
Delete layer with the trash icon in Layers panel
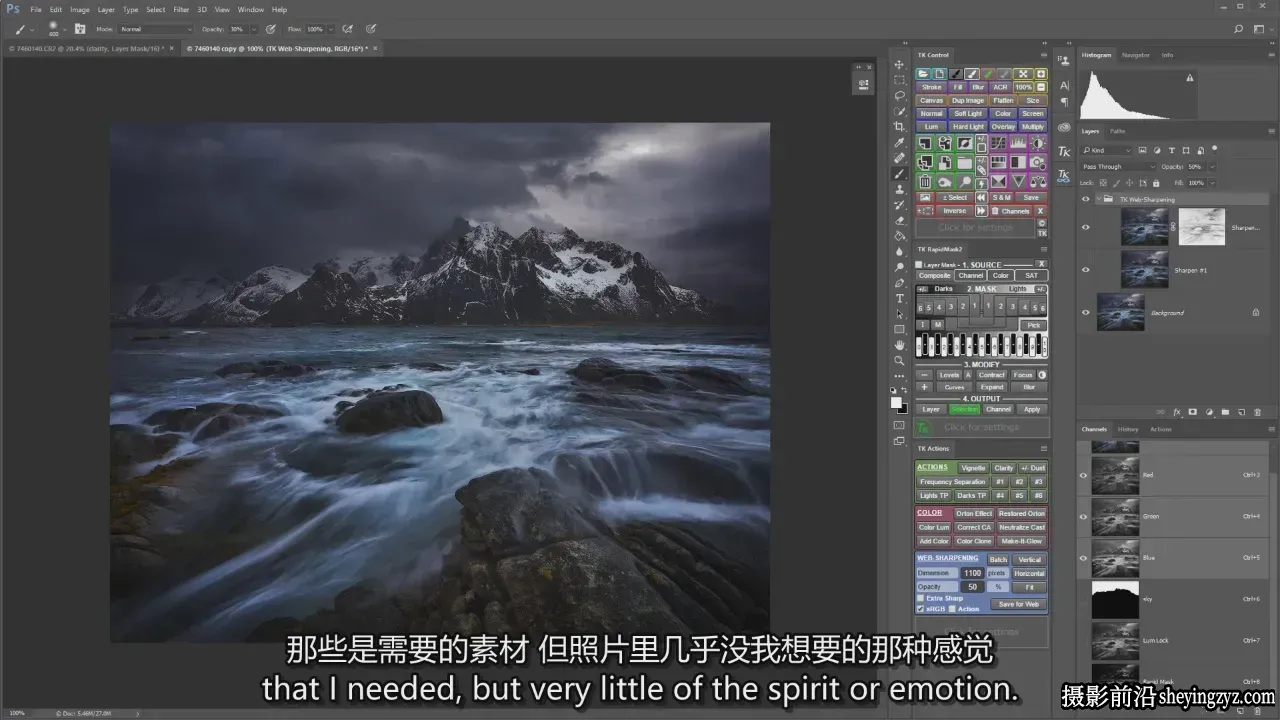coord(1257,412)
